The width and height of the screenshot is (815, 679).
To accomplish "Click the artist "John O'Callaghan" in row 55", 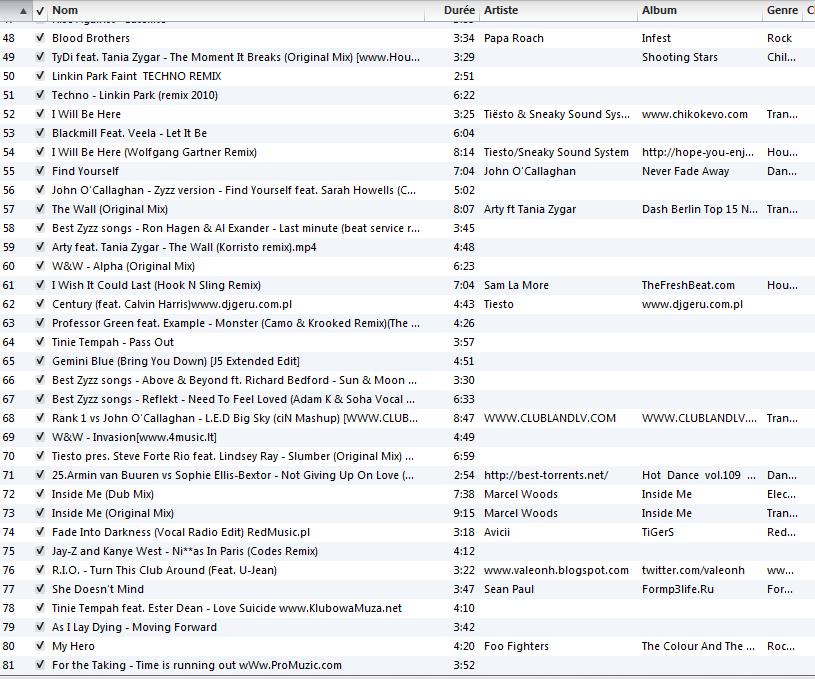I will pyautogui.click(x=530, y=171).
